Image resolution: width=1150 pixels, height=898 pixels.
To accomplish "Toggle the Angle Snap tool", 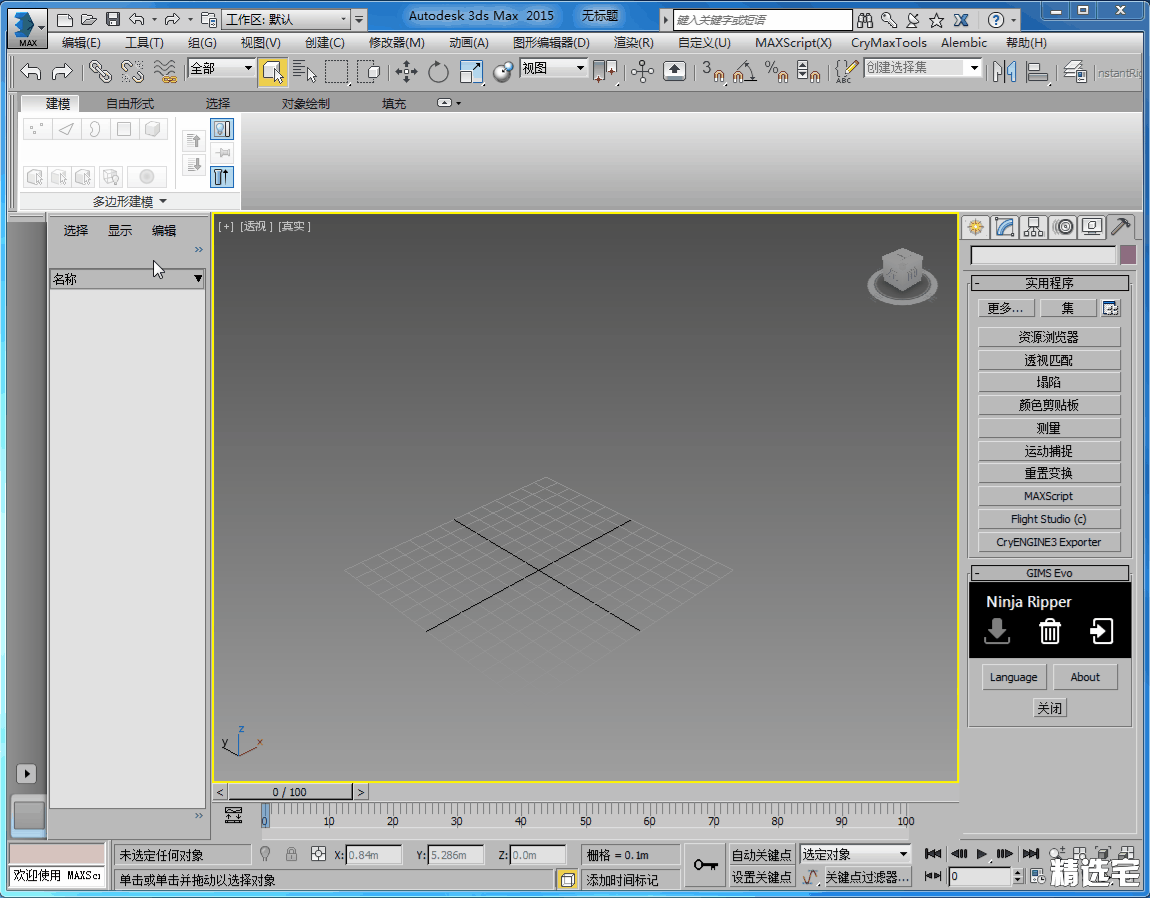I will coord(743,71).
